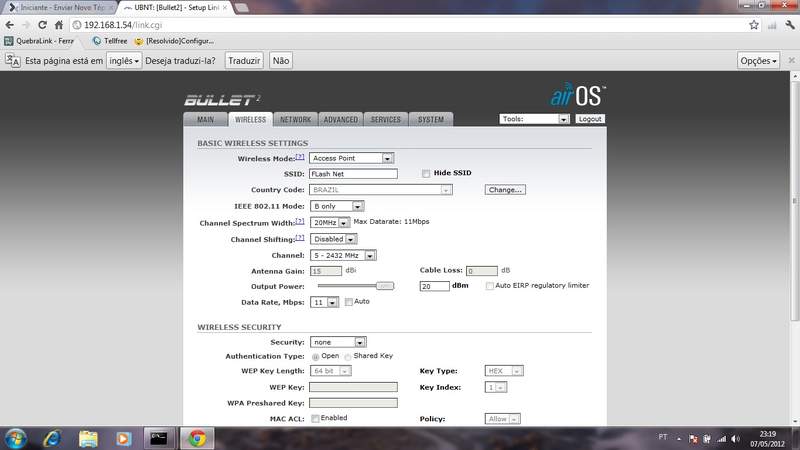This screenshot has height=450, width=800.
Task: Open Windows Explorer folder from taskbar
Action: pyautogui.click(x=88, y=438)
